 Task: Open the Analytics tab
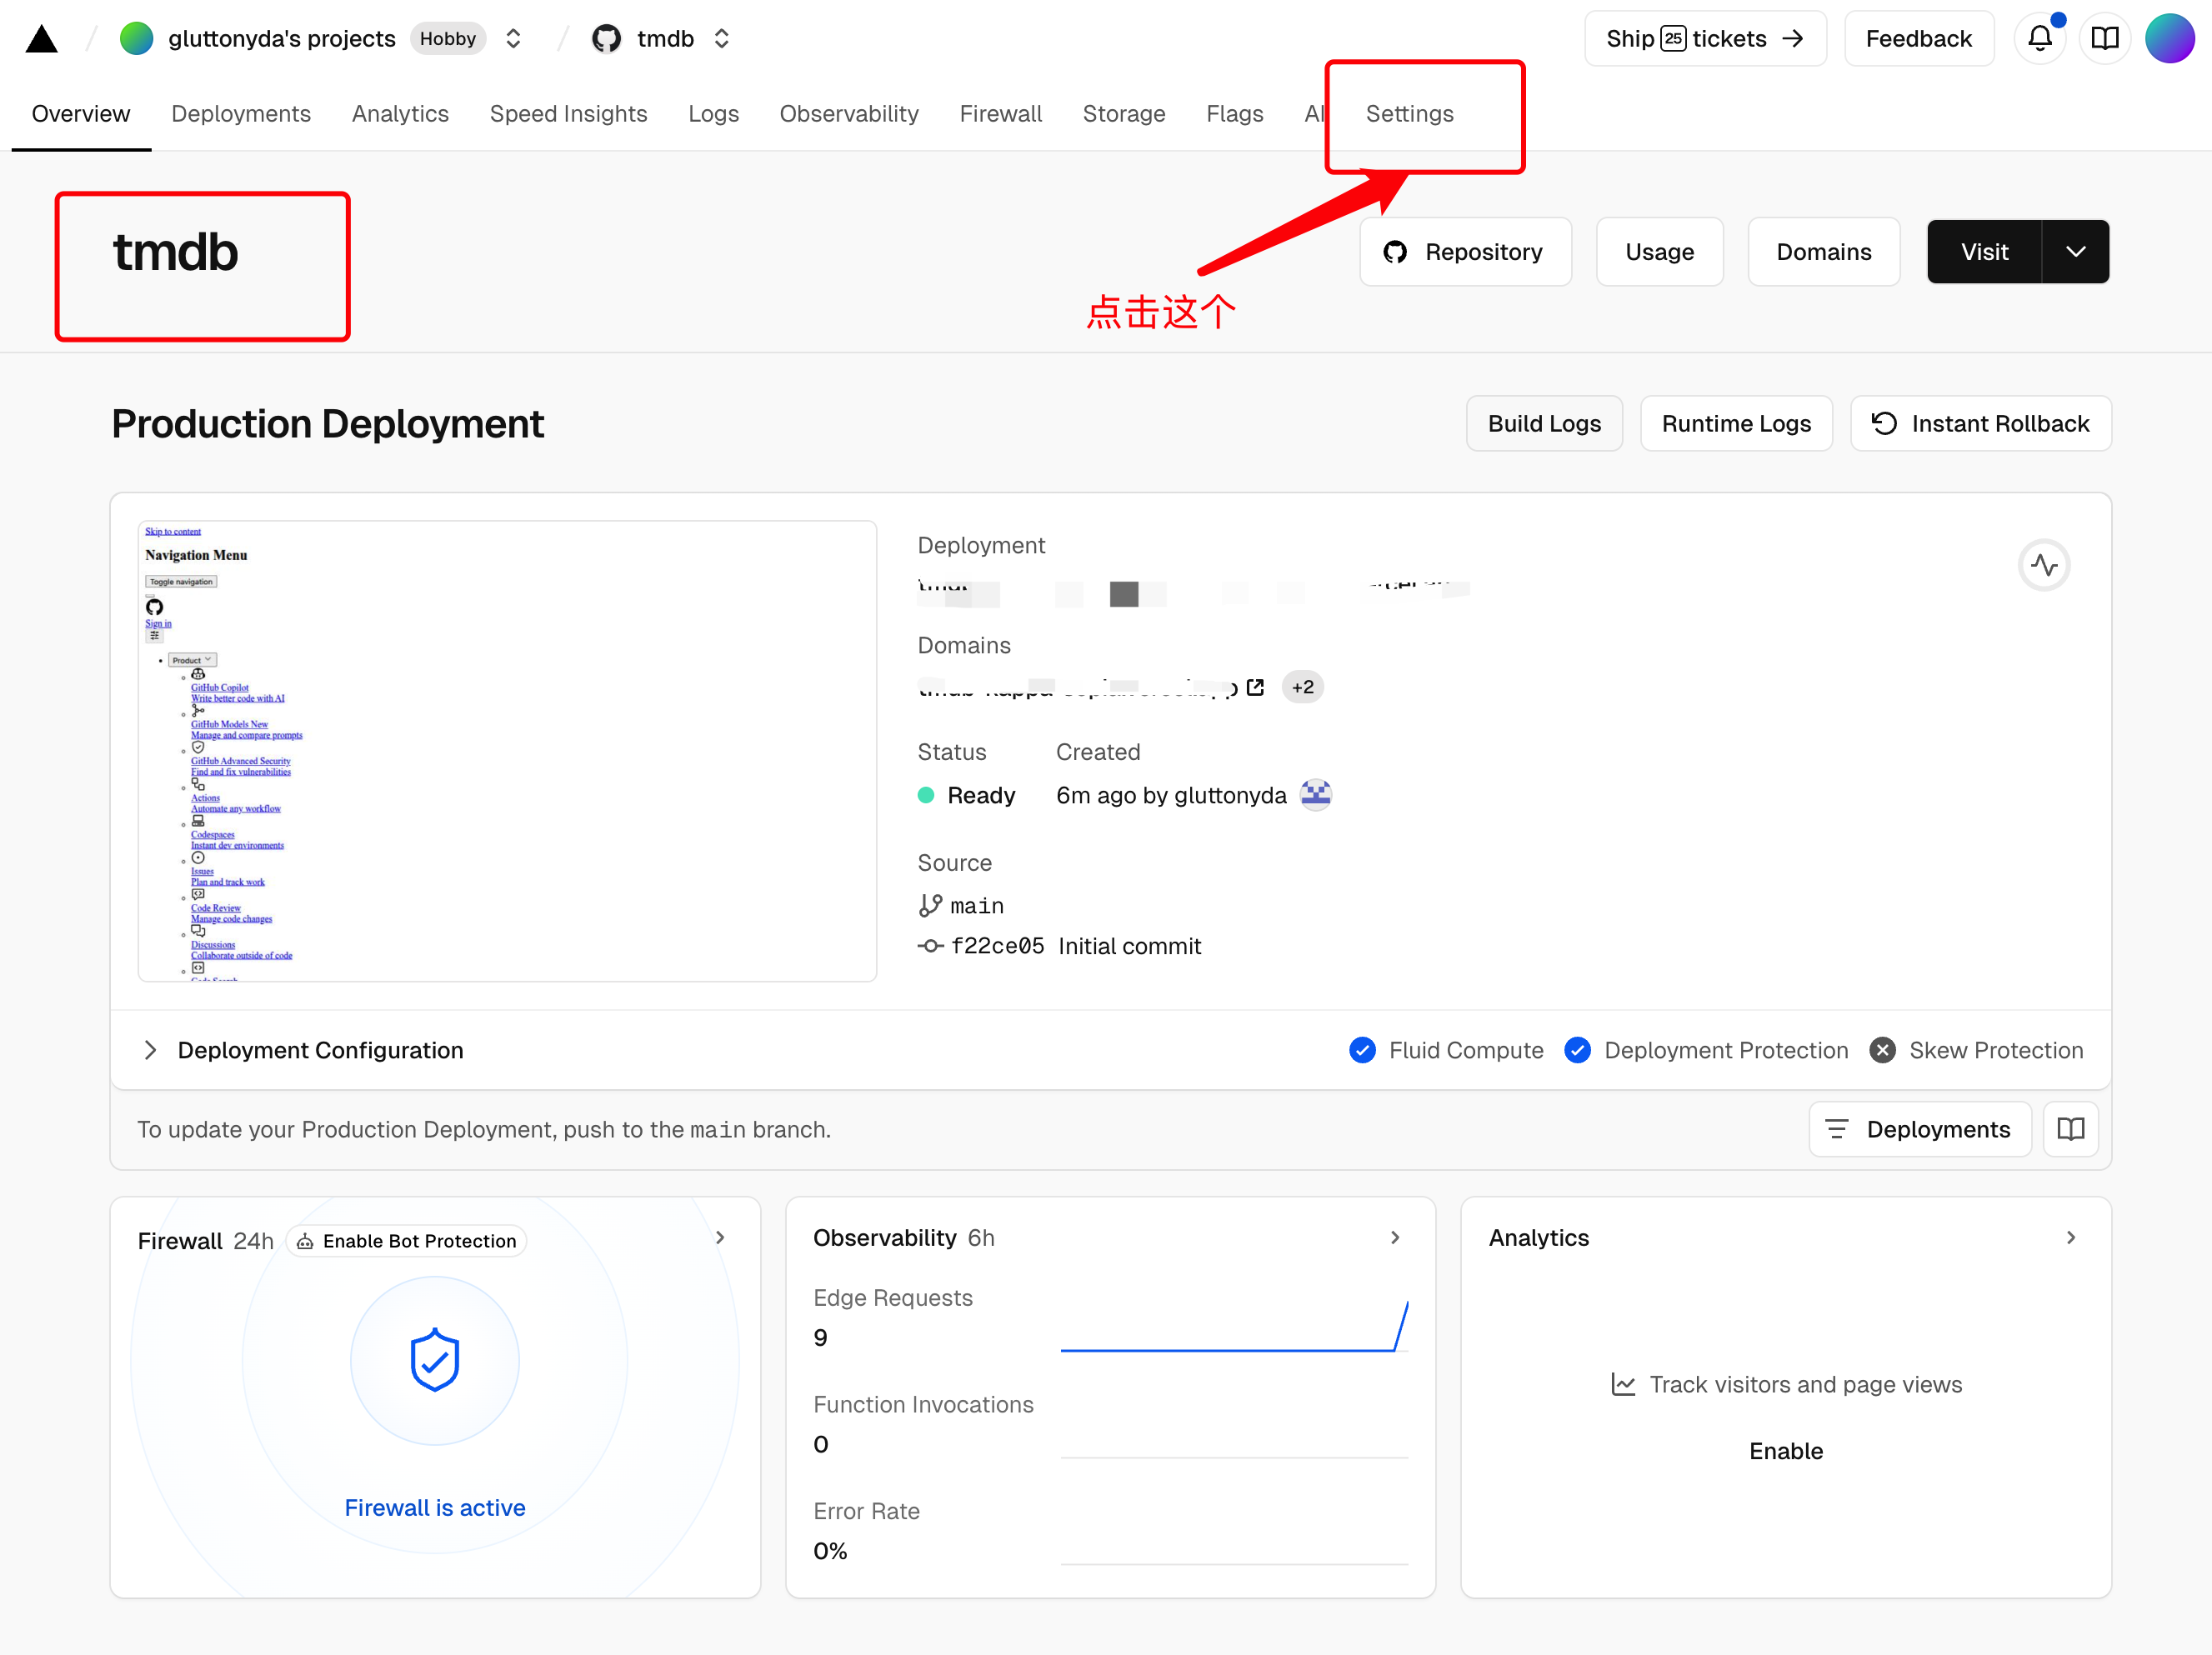(400, 114)
